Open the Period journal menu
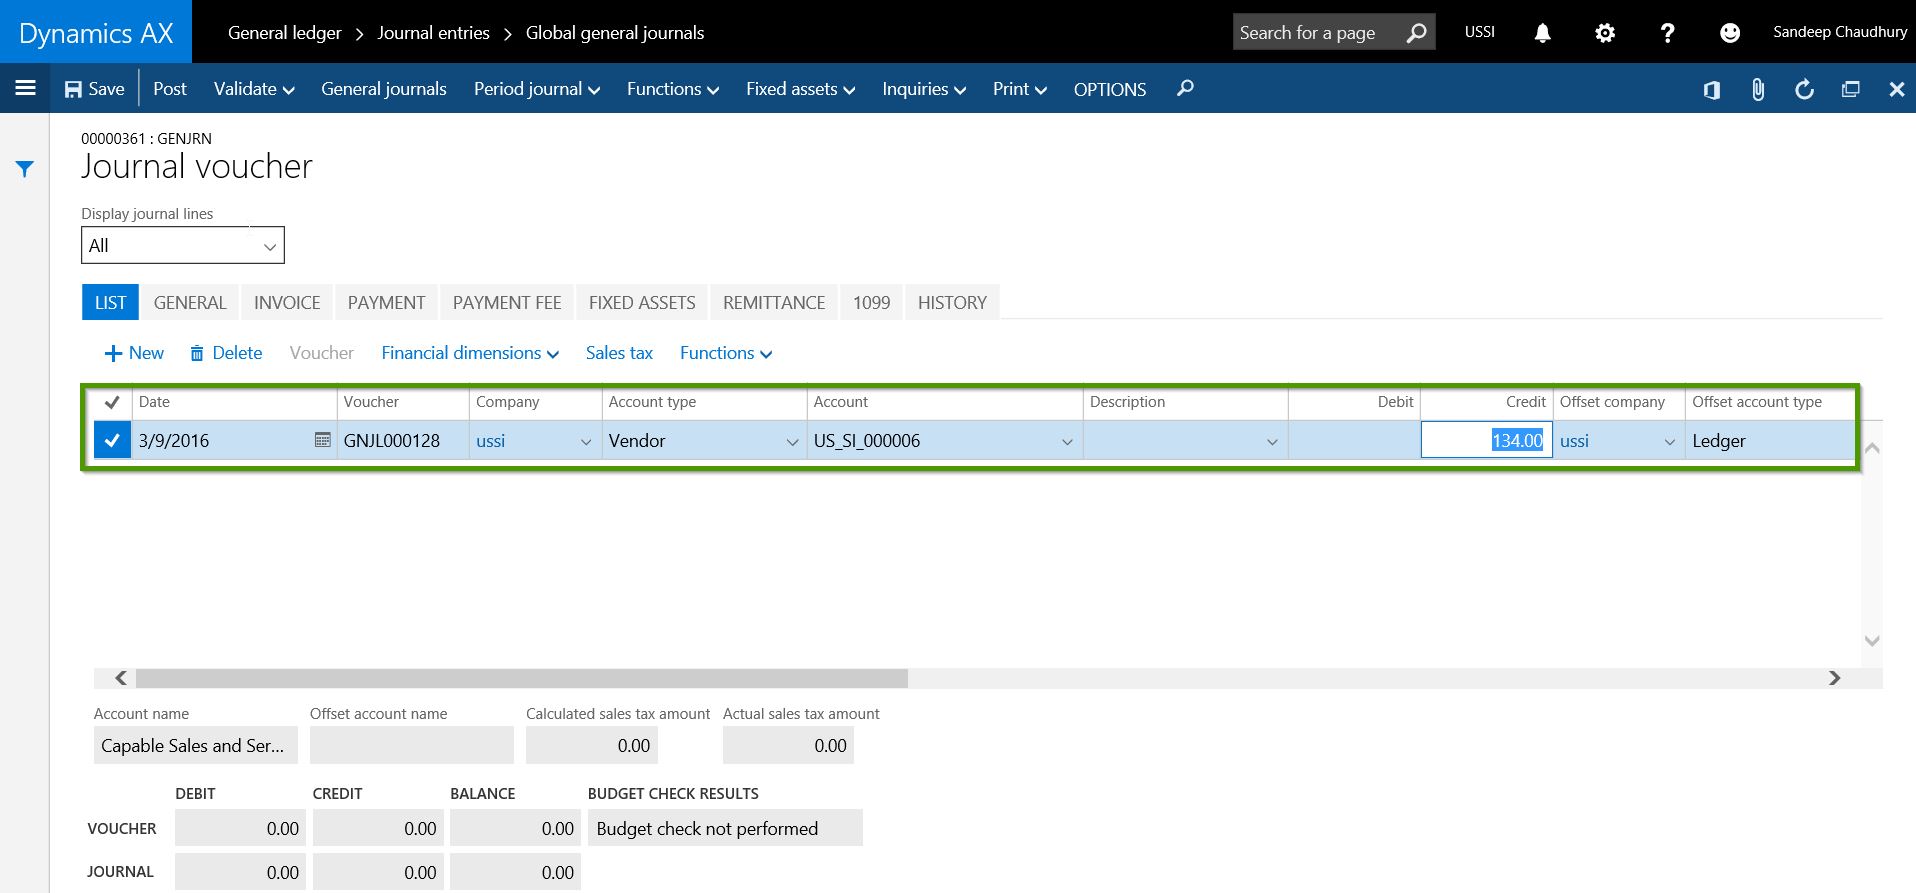This screenshot has width=1916, height=893. (x=536, y=89)
